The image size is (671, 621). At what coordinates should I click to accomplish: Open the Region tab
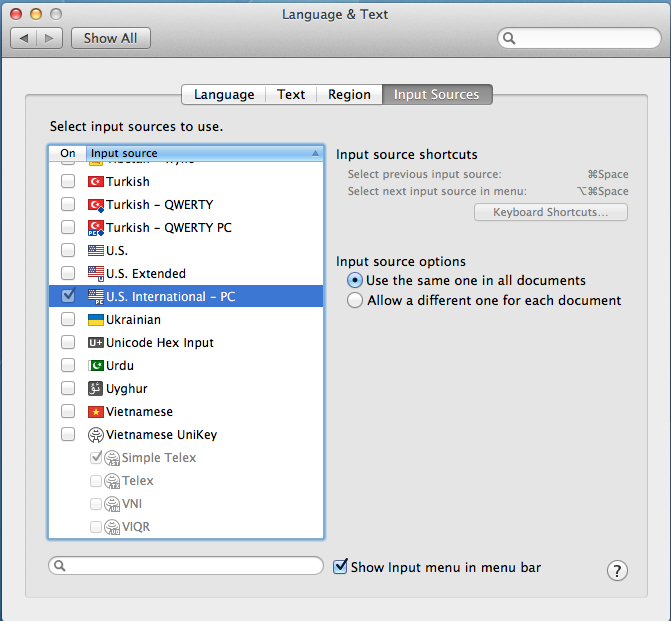pos(349,95)
